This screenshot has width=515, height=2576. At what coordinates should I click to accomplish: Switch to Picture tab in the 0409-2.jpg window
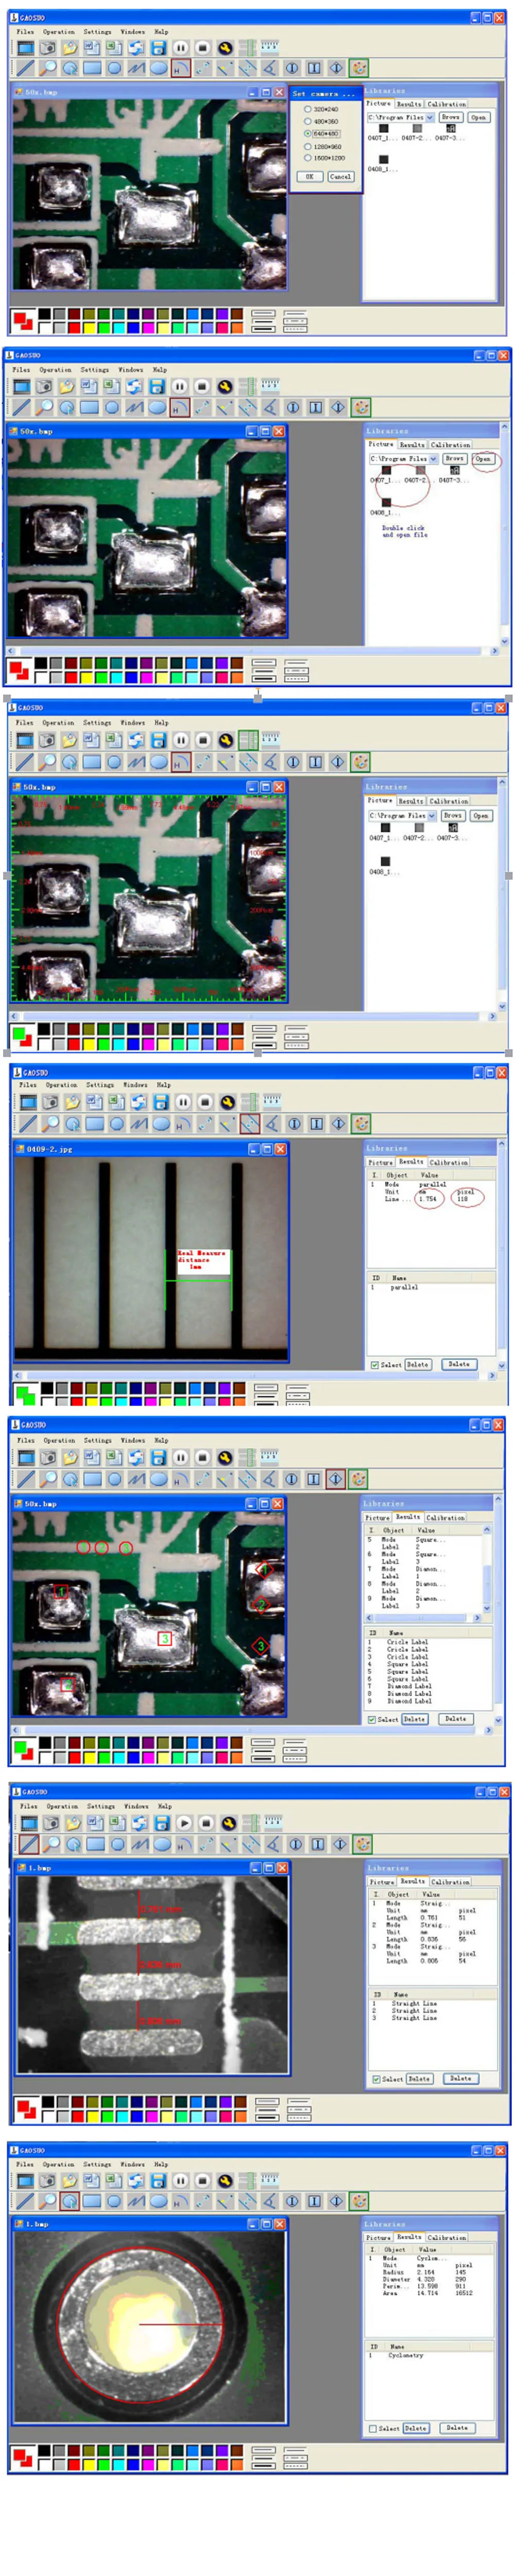point(381,1162)
